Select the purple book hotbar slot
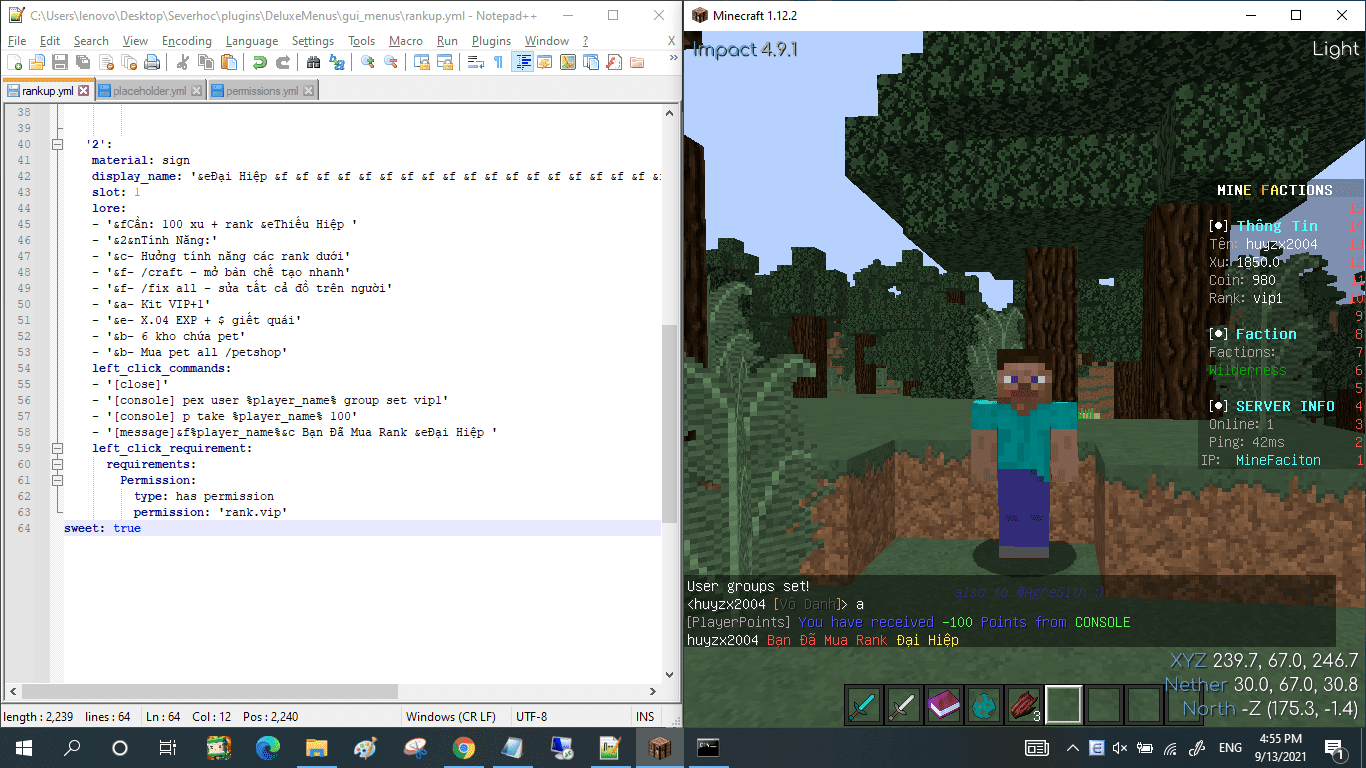This screenshot has width=1366, height=768. coord(943,705)
